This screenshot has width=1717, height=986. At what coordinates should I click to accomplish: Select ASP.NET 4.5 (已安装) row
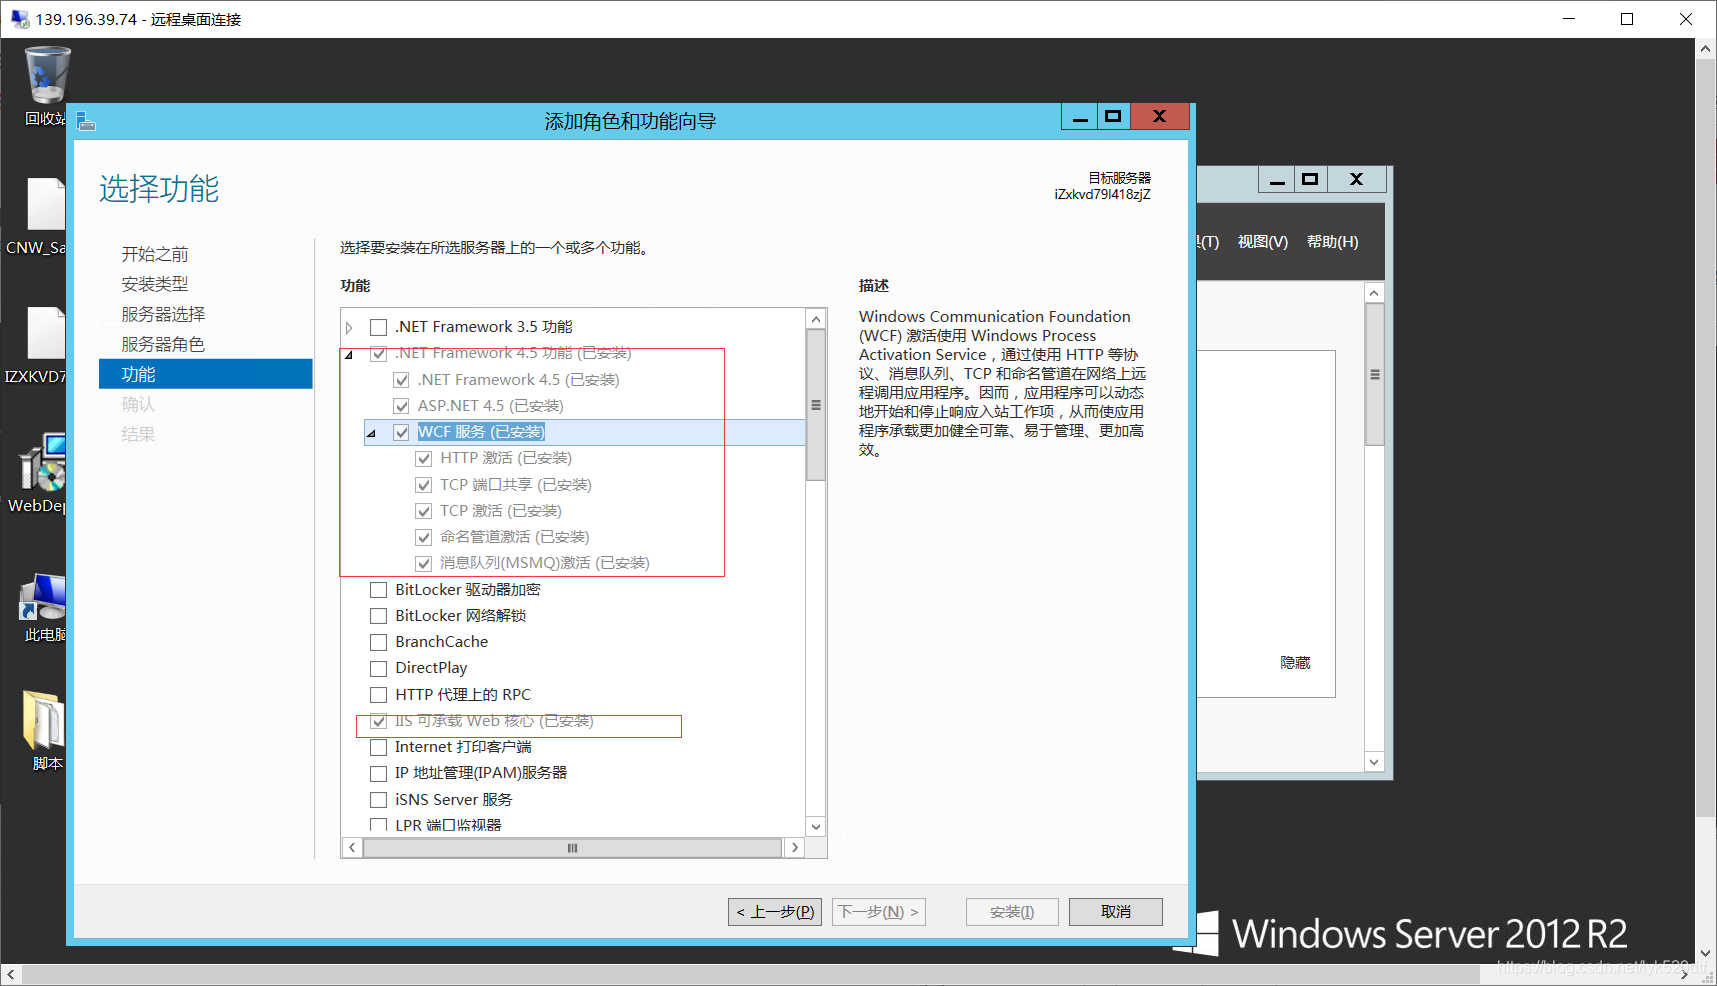click(x=490, y=406)
